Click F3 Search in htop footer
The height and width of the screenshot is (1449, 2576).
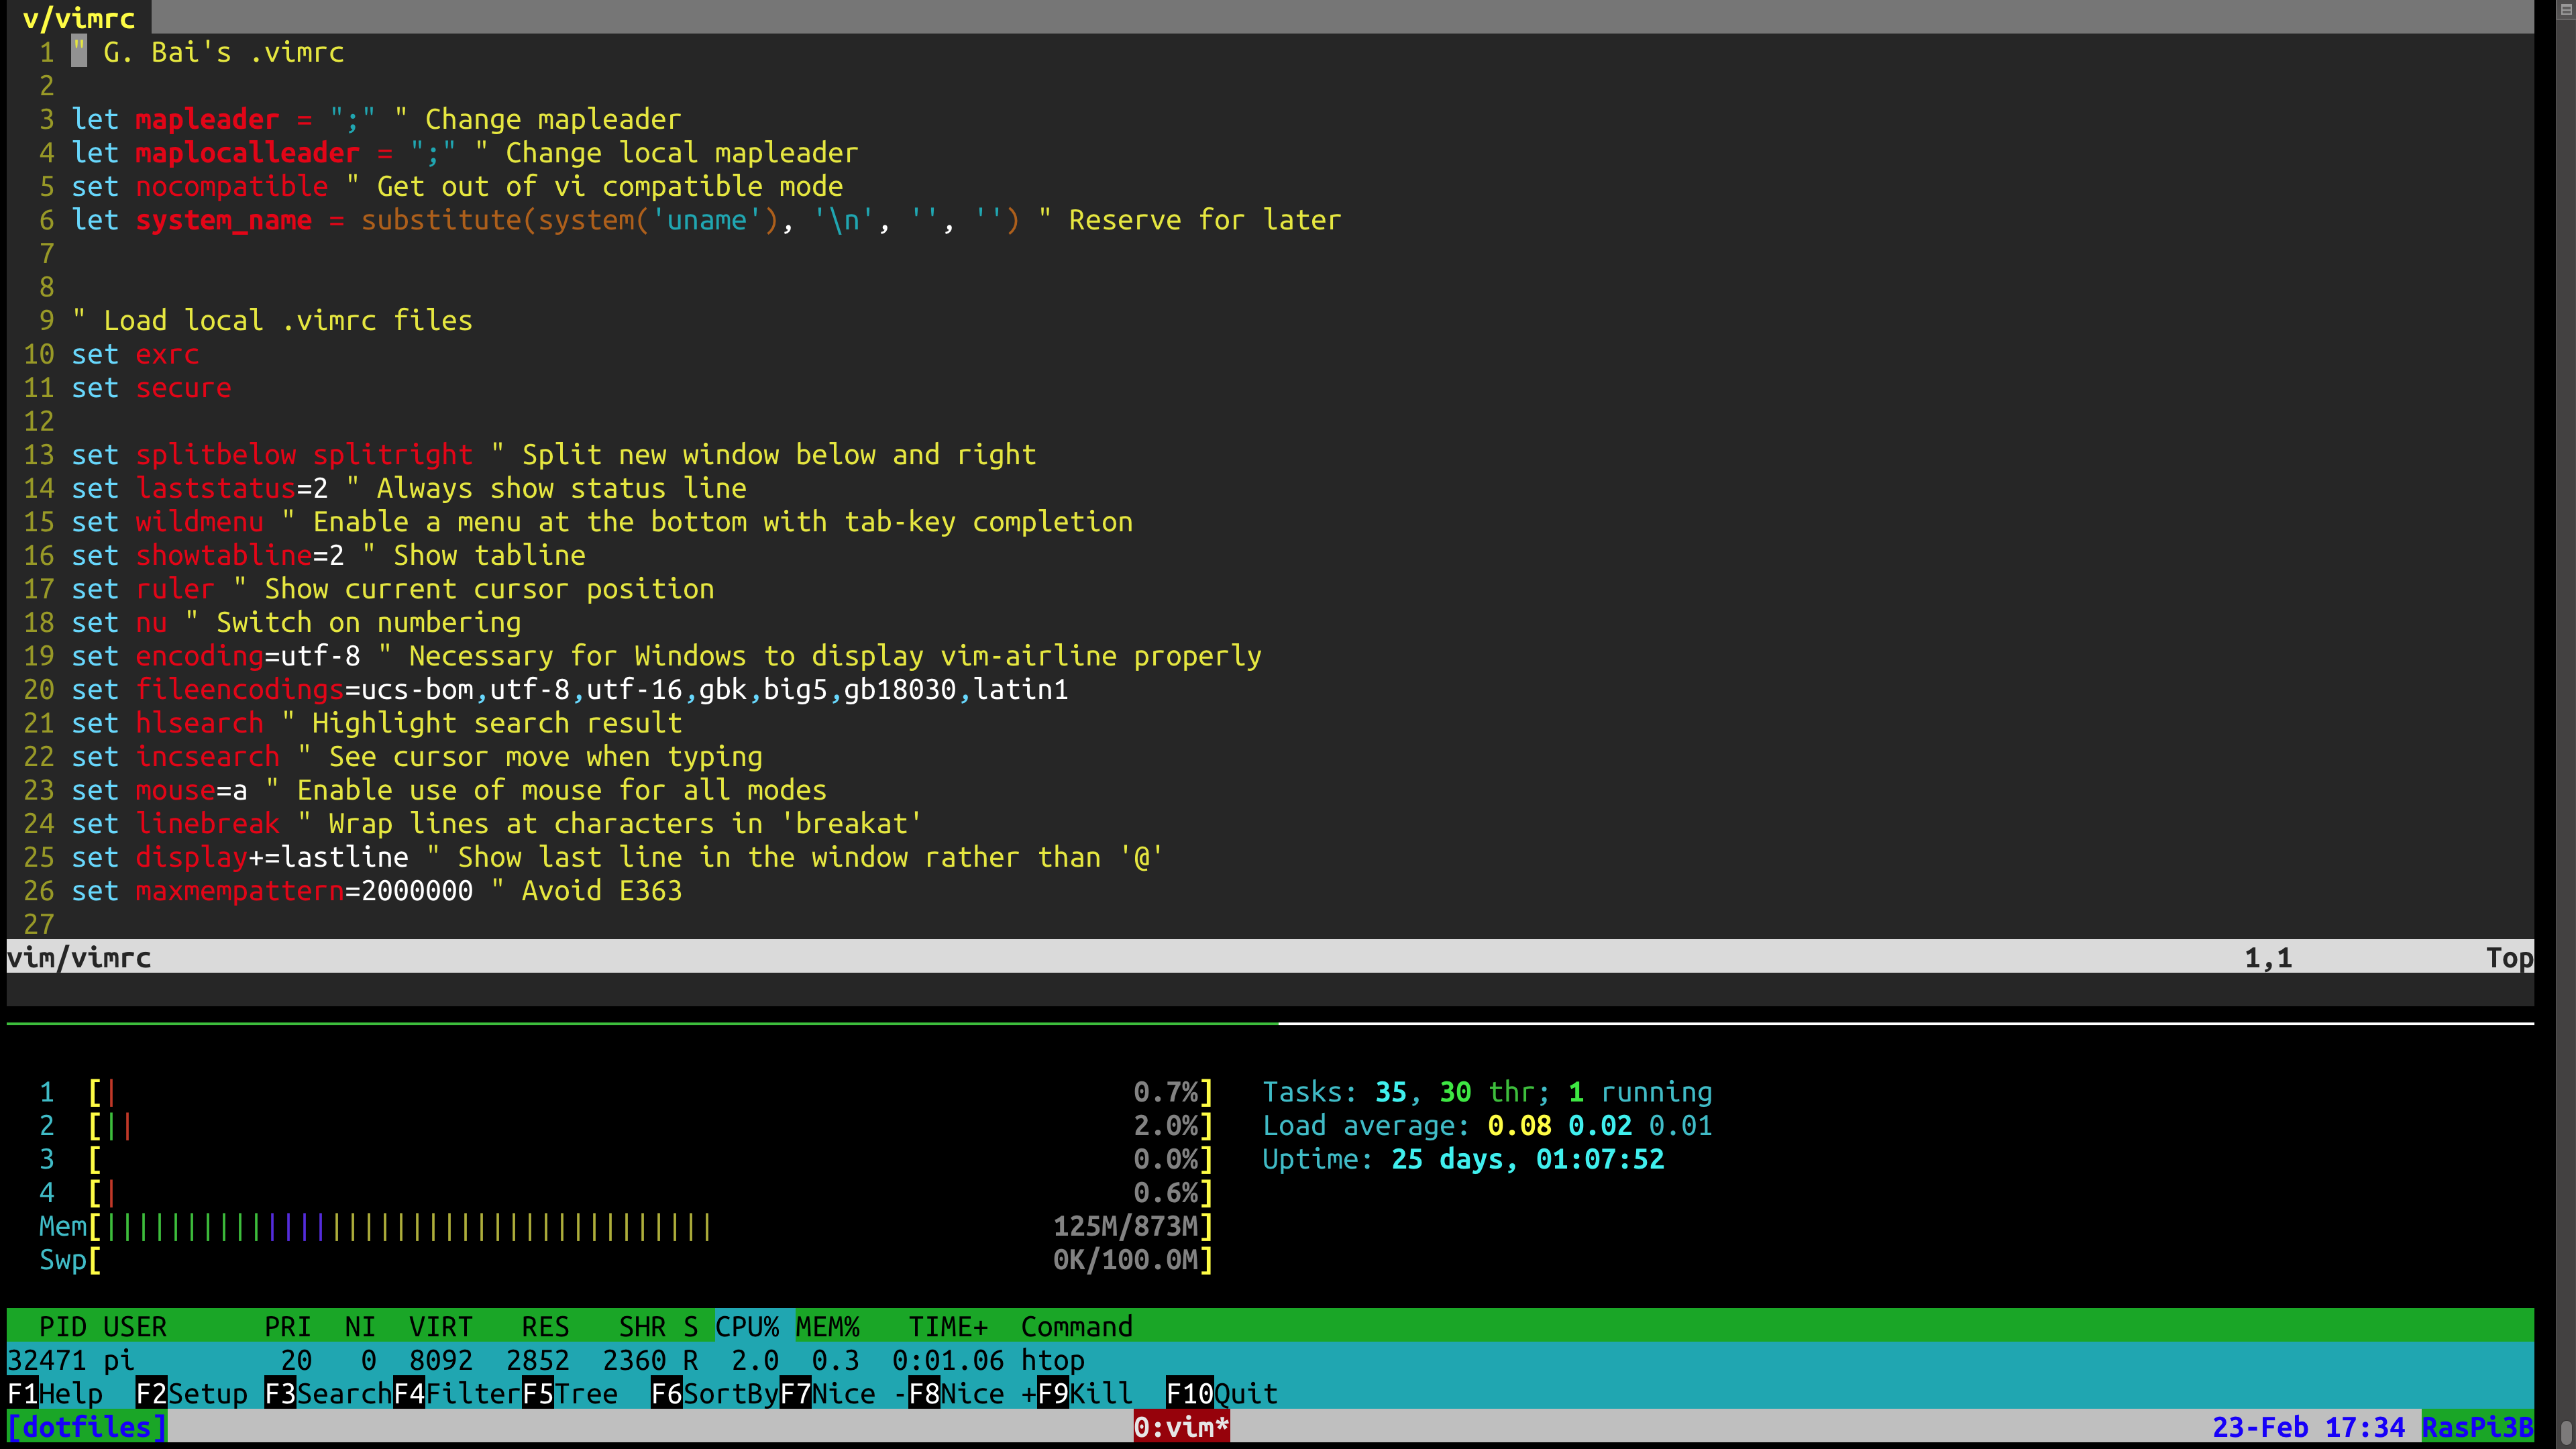tap(328, 1393)
